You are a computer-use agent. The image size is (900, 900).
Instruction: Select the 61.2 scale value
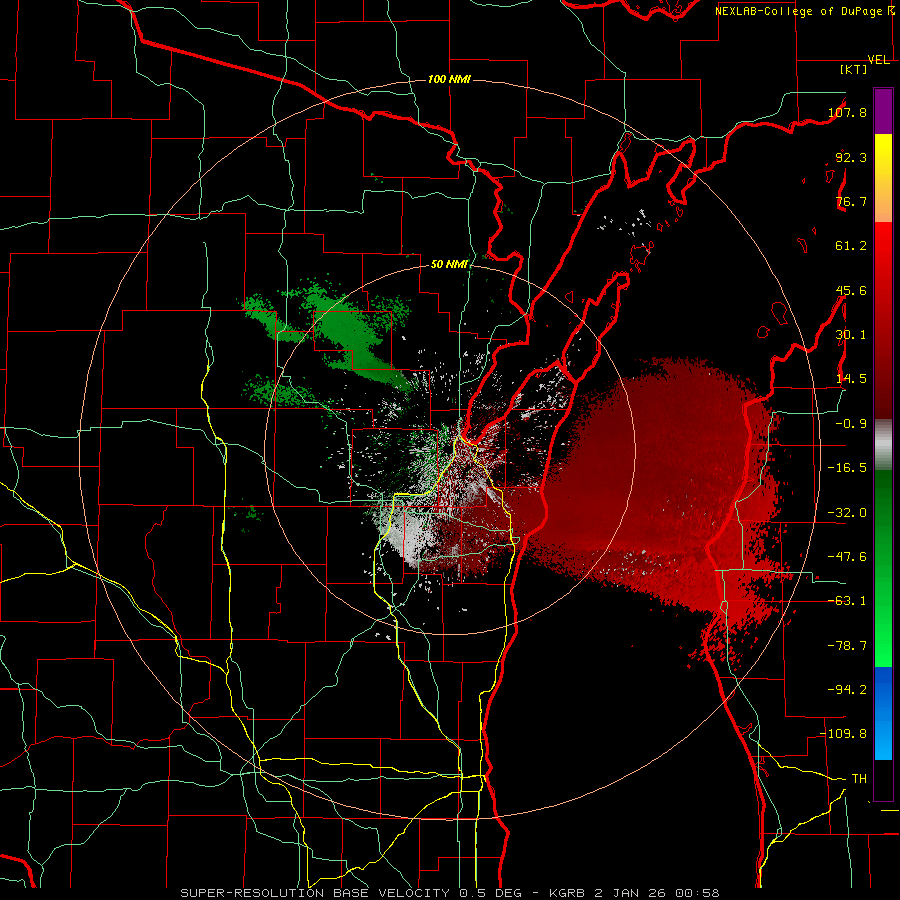[851, 246]
